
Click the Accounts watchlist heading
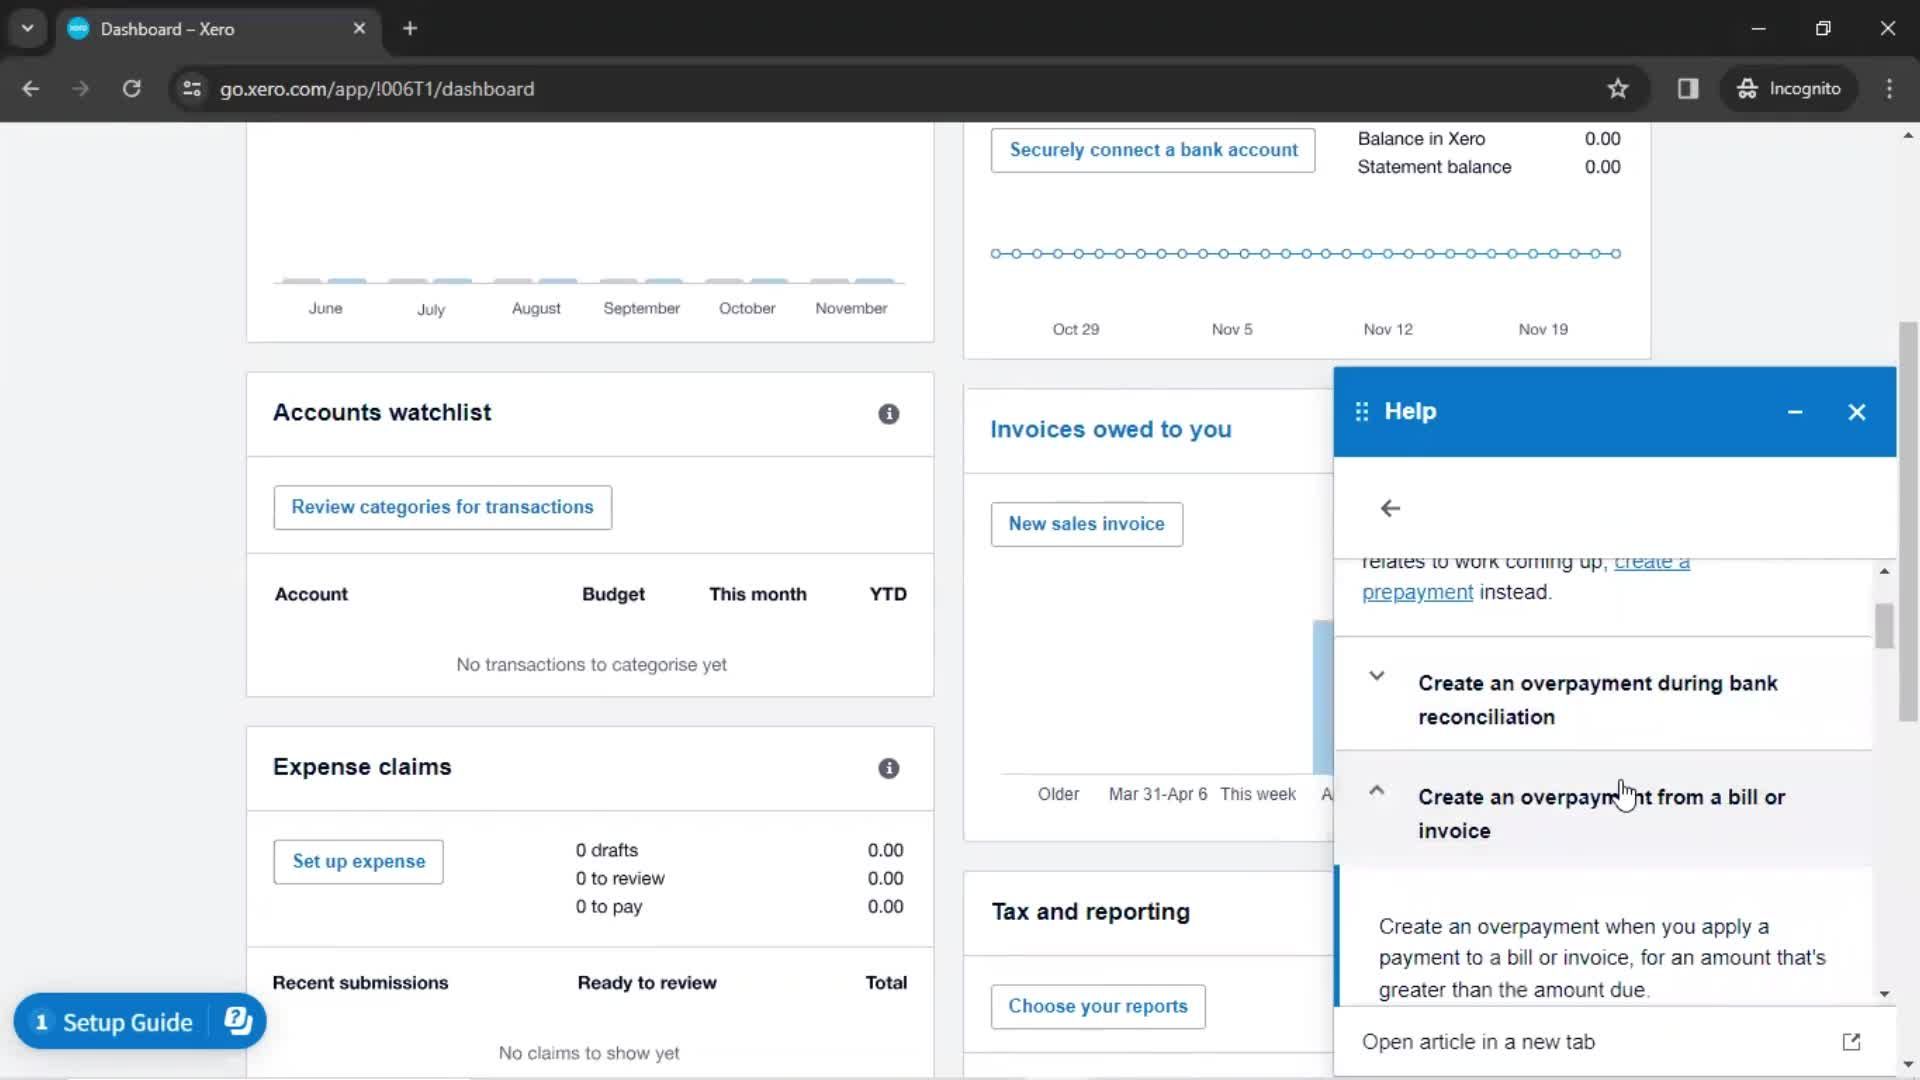click(382, 413)
